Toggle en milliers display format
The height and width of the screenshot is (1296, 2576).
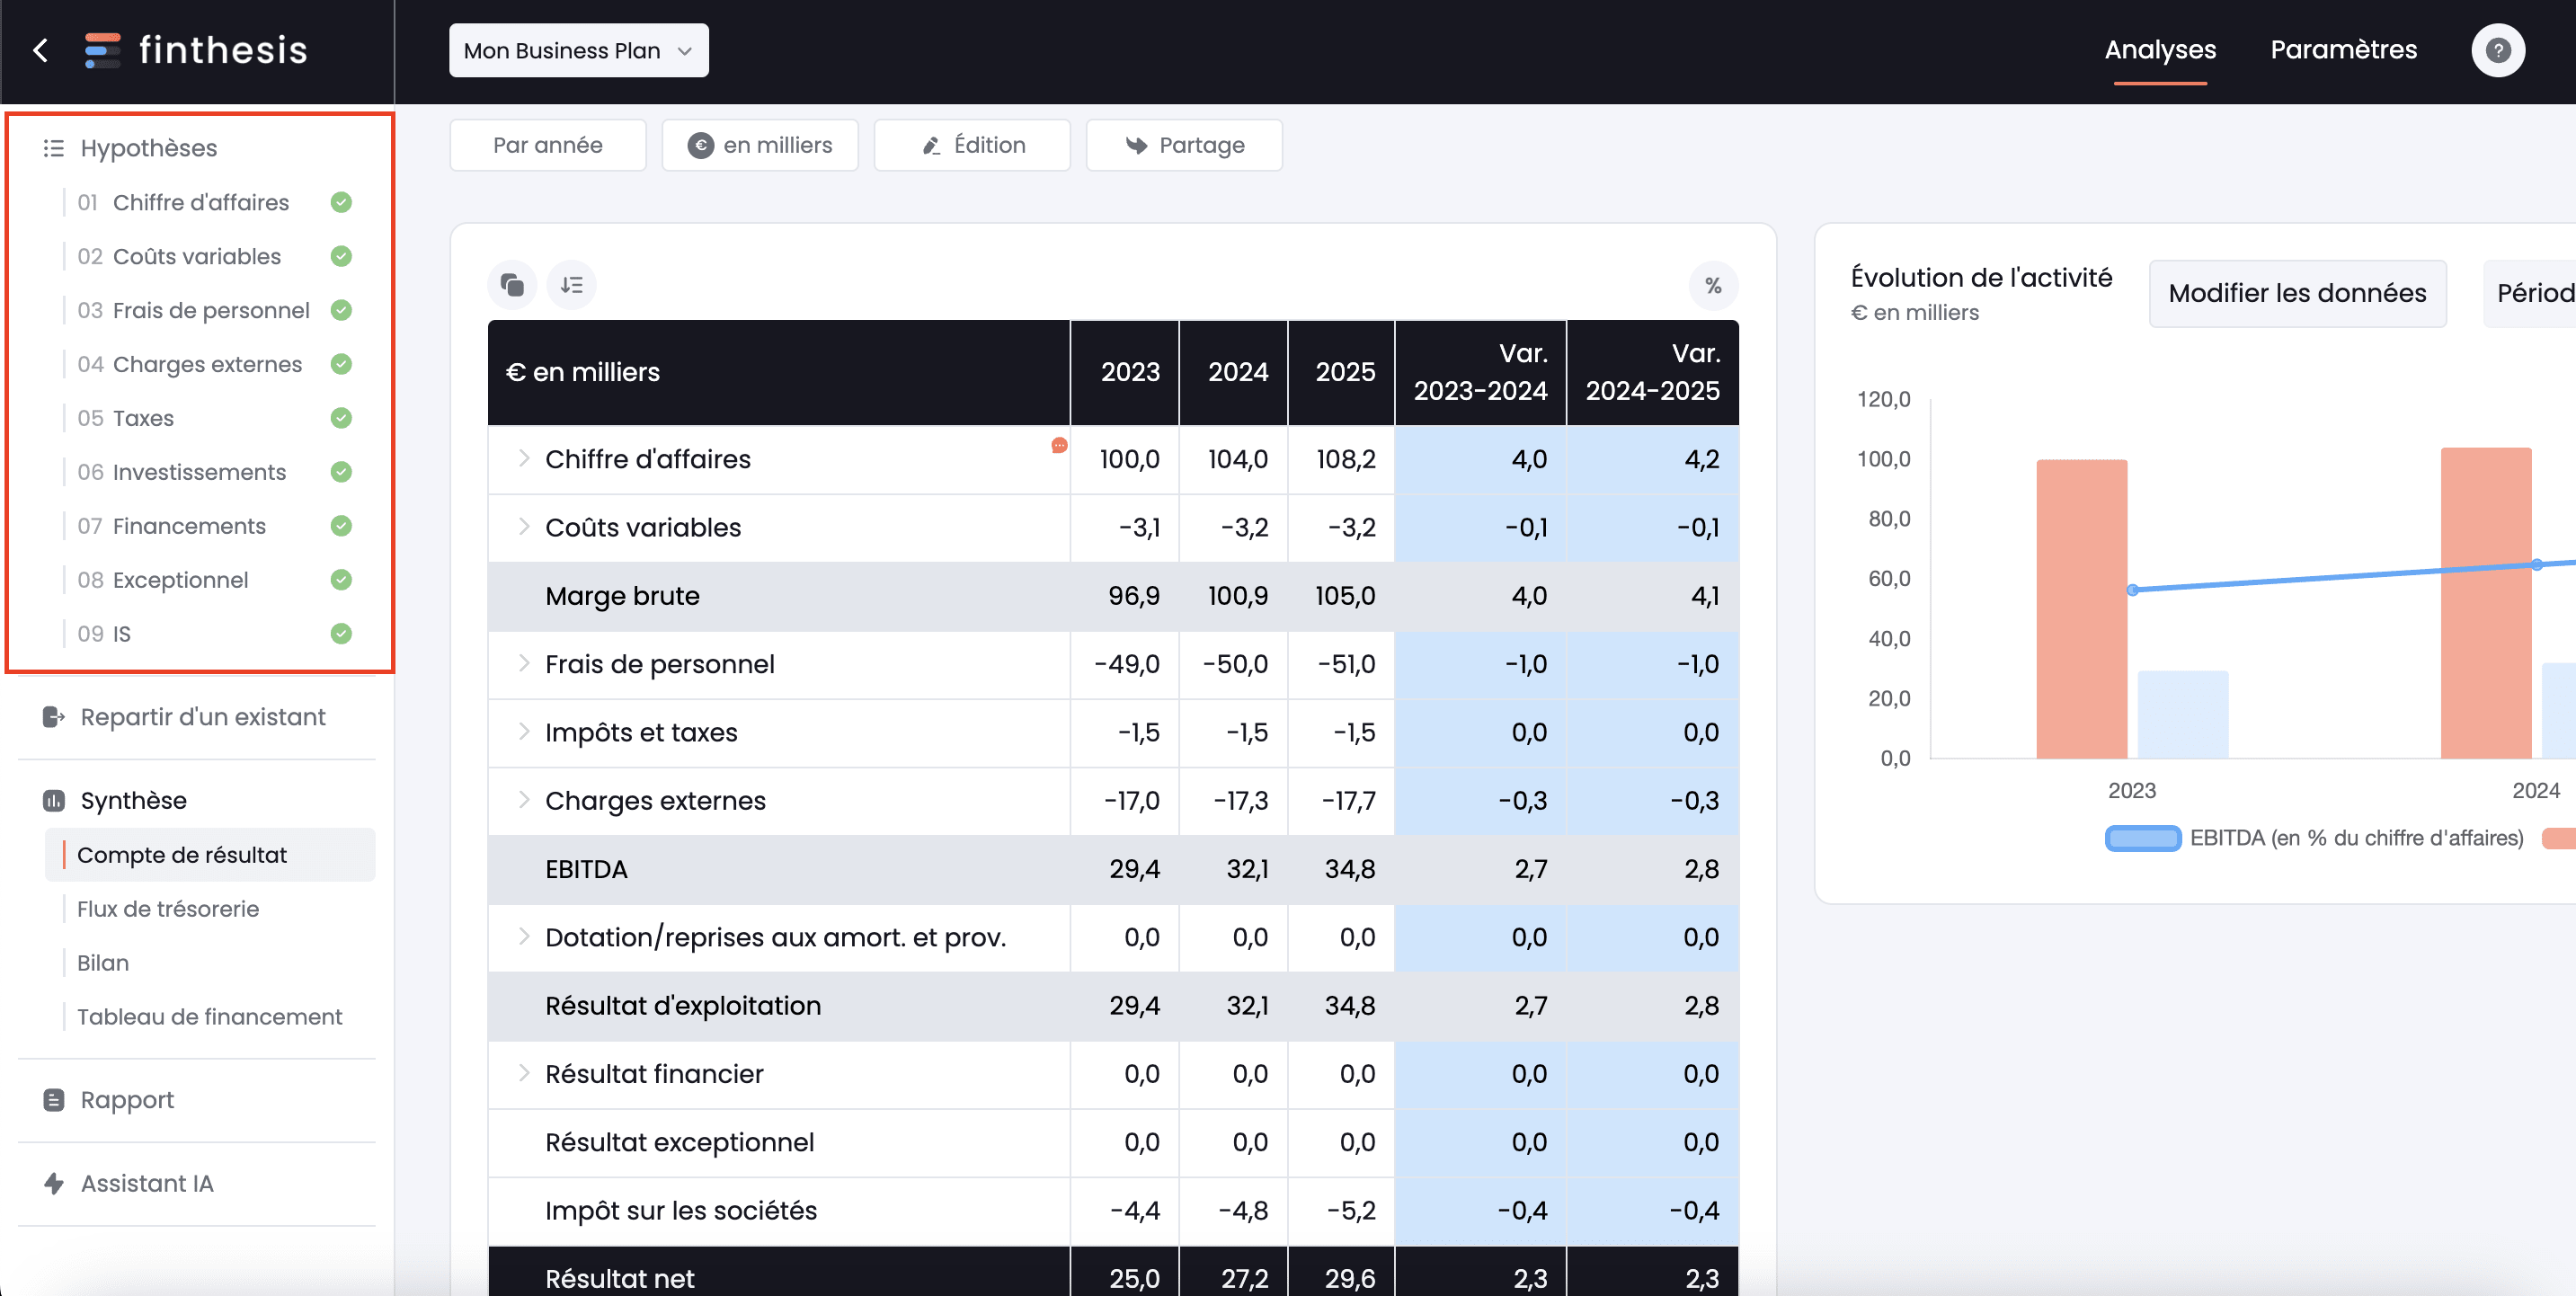coord(760,146)
